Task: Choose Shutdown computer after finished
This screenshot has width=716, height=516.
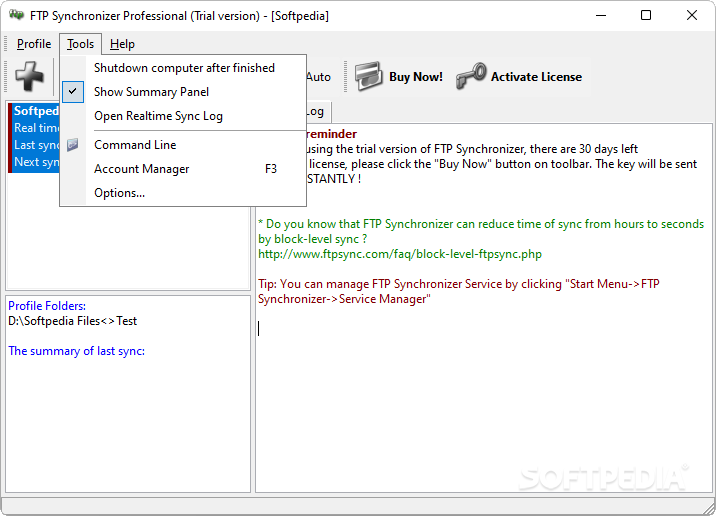Action: pos(183,68)
